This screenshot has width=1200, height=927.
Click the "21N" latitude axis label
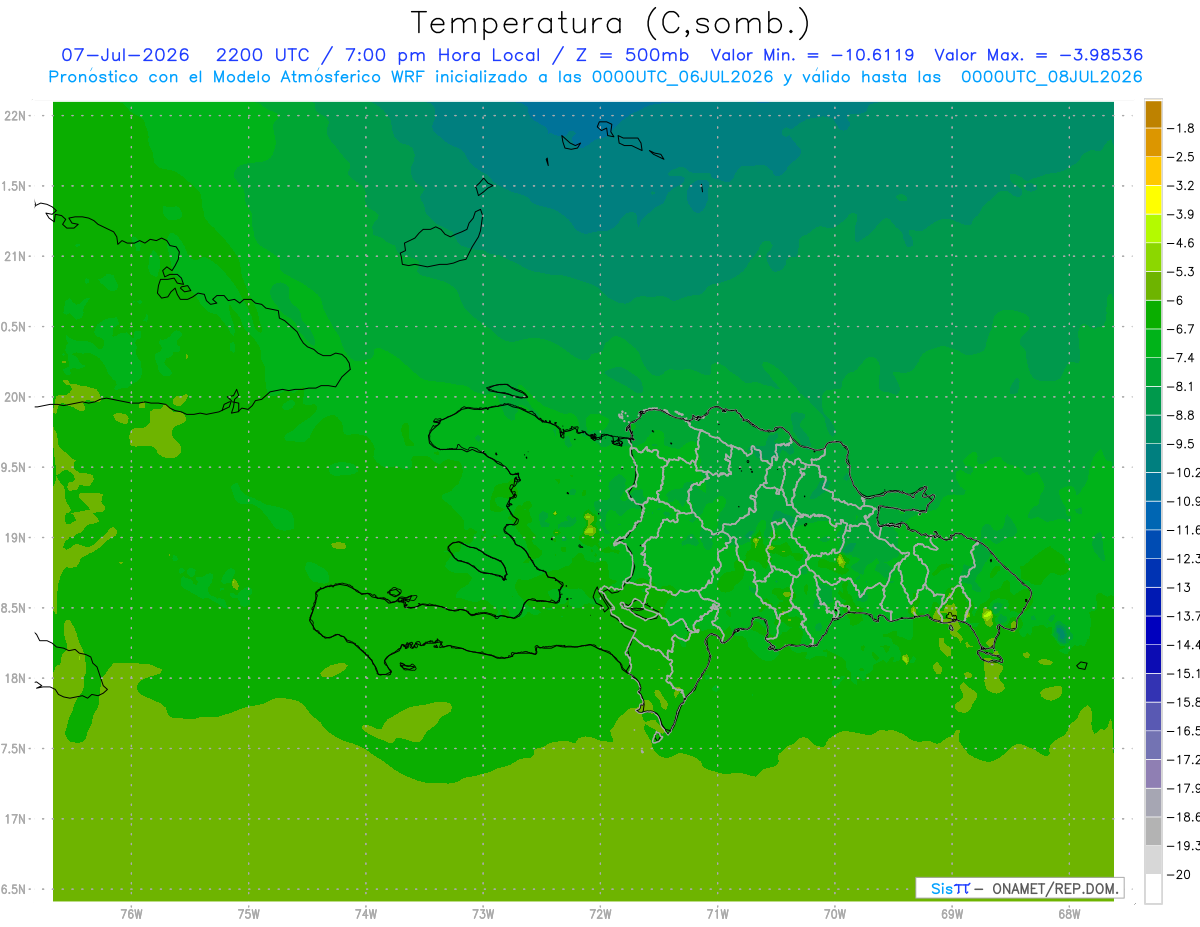pyautogui.click(x=15, y=256)
